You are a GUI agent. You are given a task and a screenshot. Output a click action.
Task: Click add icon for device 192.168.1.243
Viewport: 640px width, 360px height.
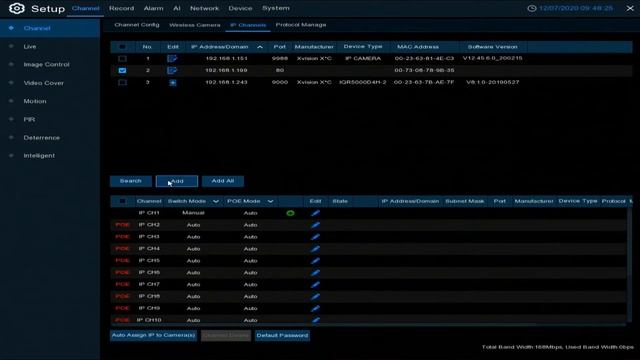[173, 82]
